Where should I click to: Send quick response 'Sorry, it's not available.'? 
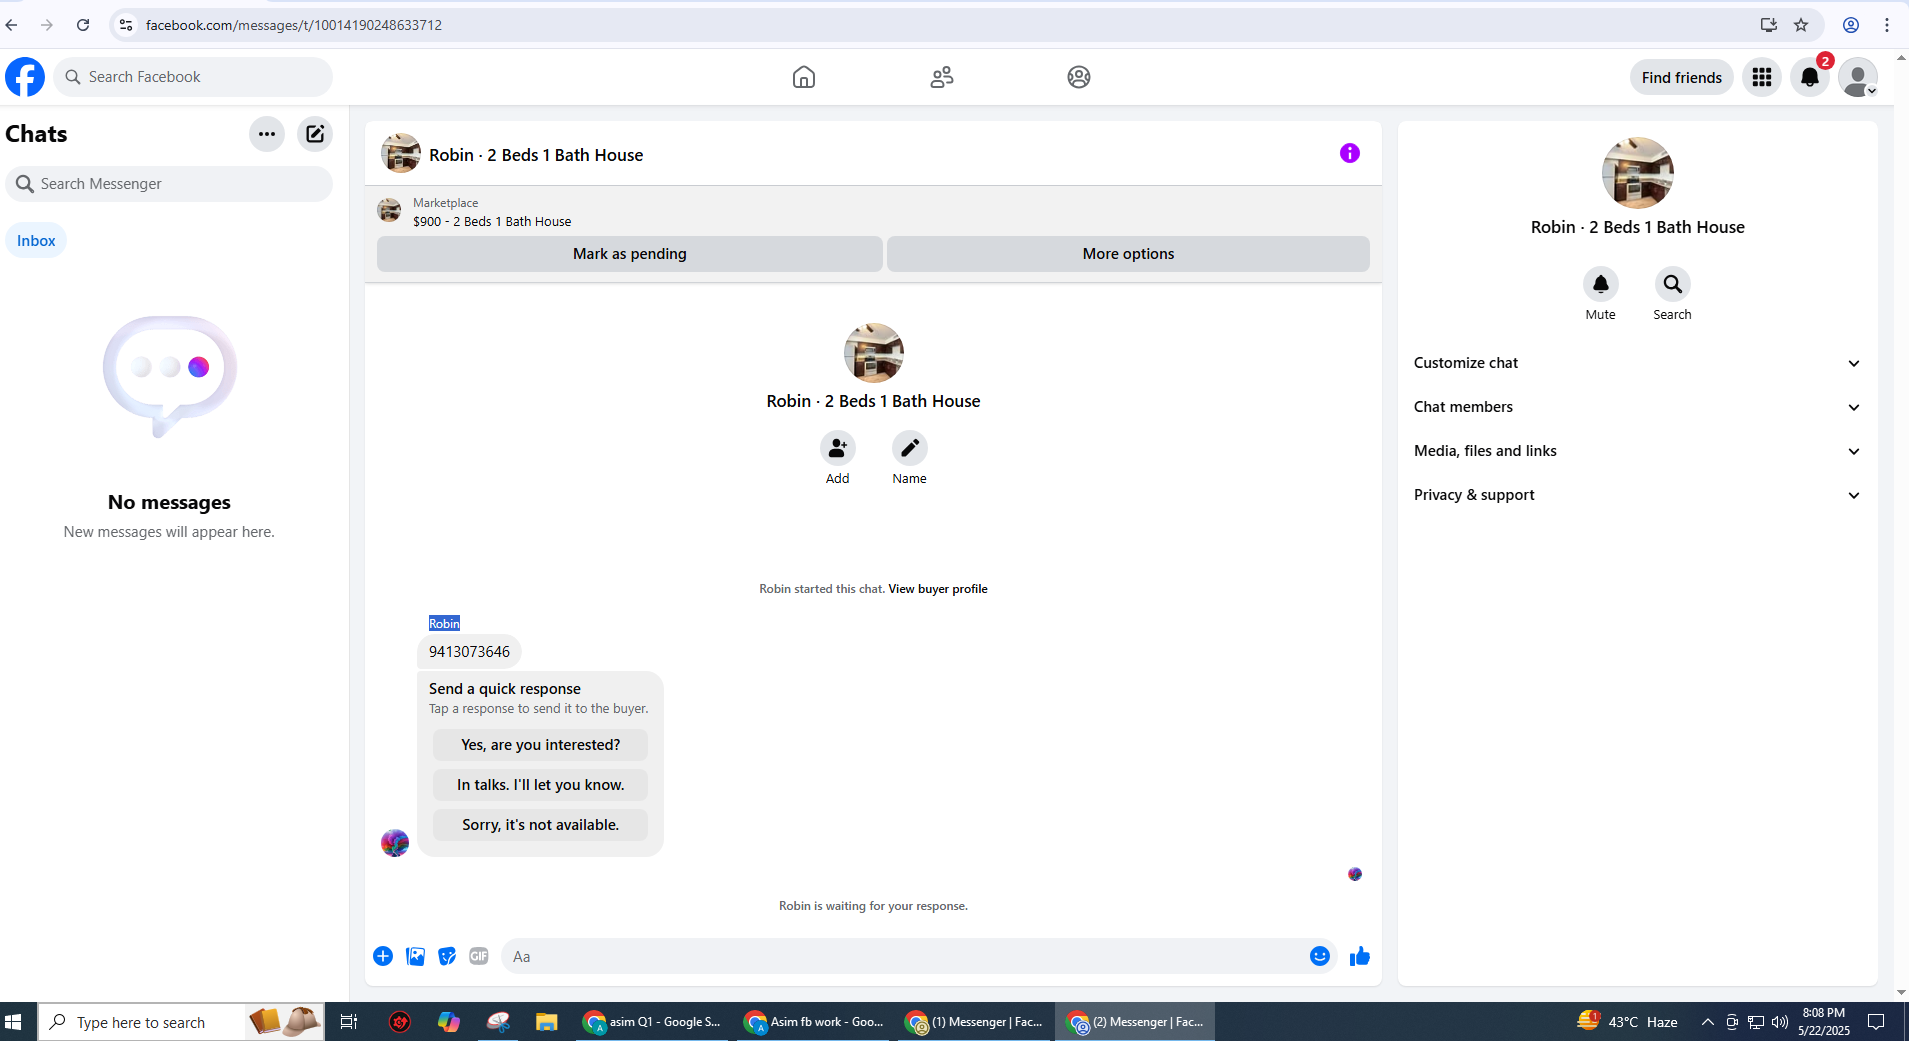[x=541, y=825]
